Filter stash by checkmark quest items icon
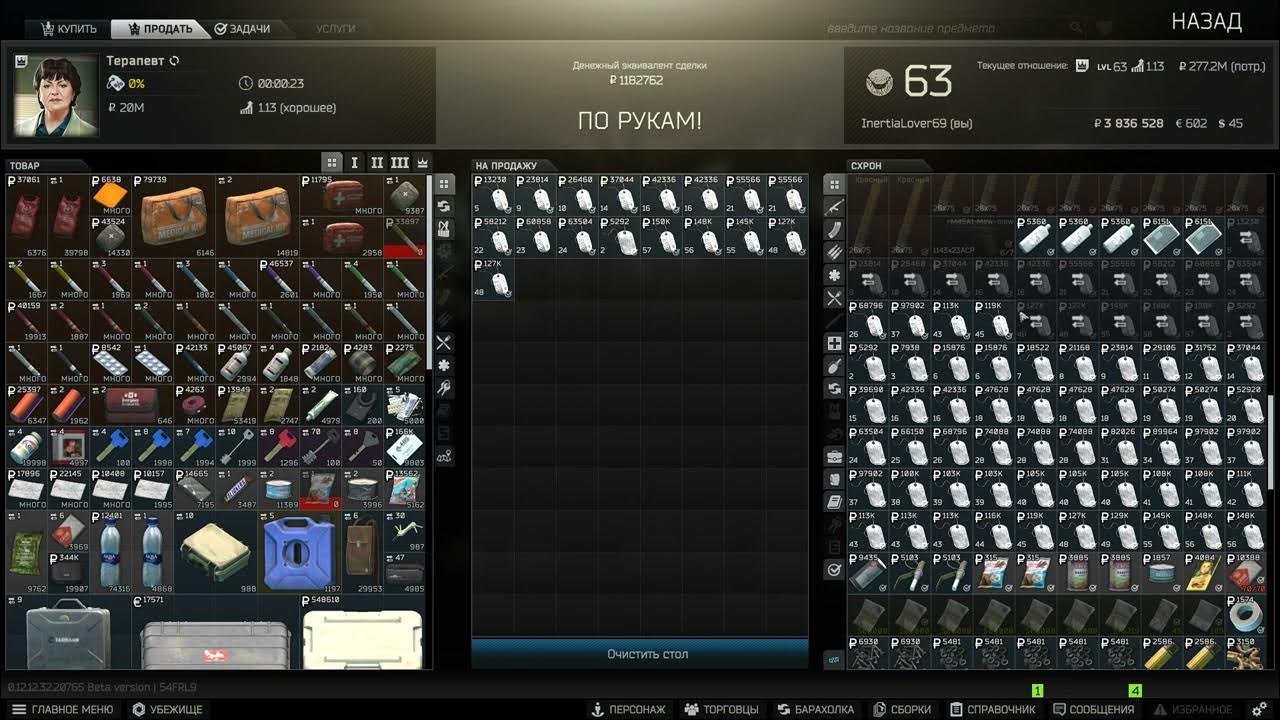The image size is (1280, 720). pyautogui.click(x=834, y=570)
